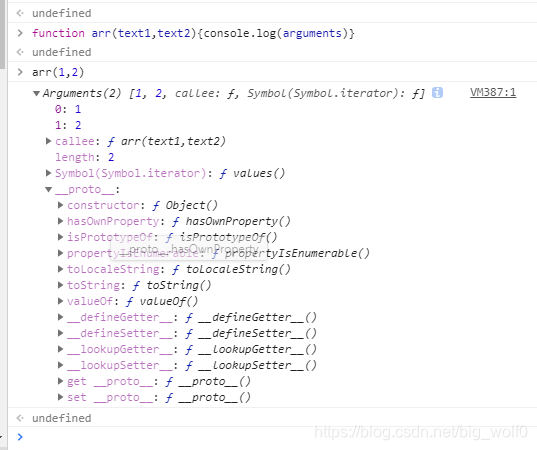Select the '0: 1' property row

tap(68, 109)
